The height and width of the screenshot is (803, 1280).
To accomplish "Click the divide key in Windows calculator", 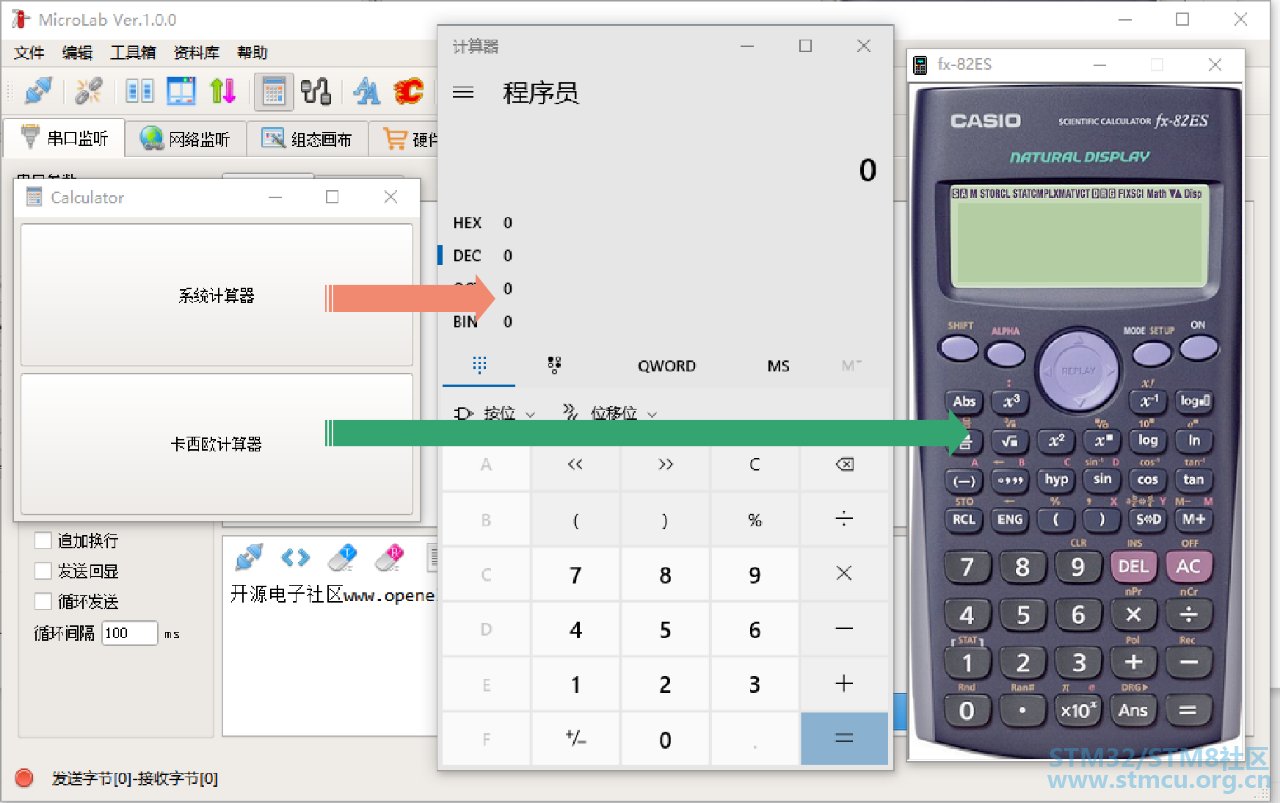I will [x=844, y=519].
